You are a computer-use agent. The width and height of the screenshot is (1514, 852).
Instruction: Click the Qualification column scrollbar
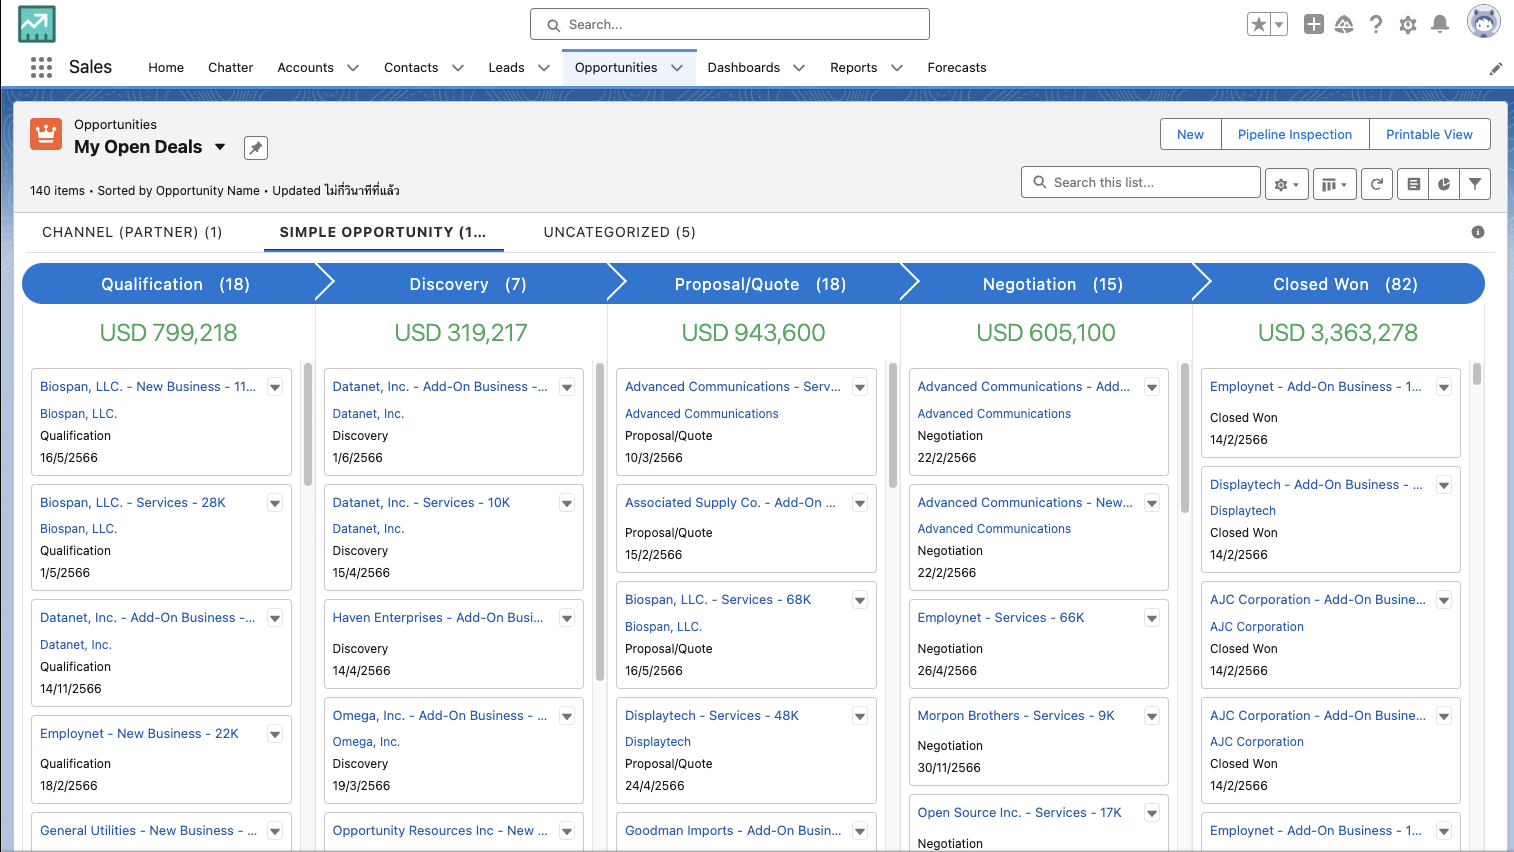[x=307, y=424]
